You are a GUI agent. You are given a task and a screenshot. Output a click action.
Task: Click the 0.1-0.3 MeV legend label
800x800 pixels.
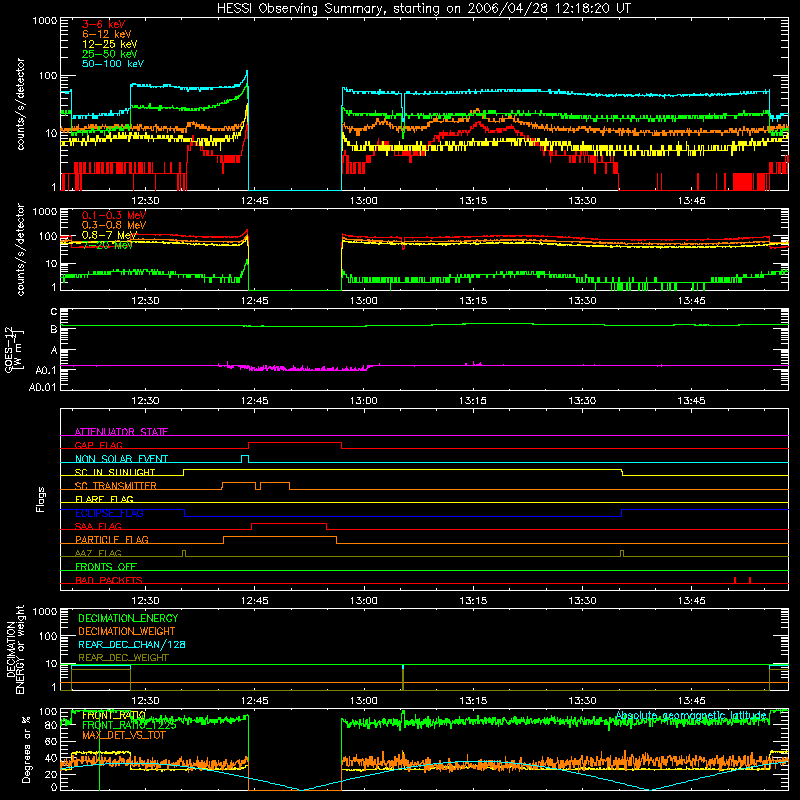[114, 215]
